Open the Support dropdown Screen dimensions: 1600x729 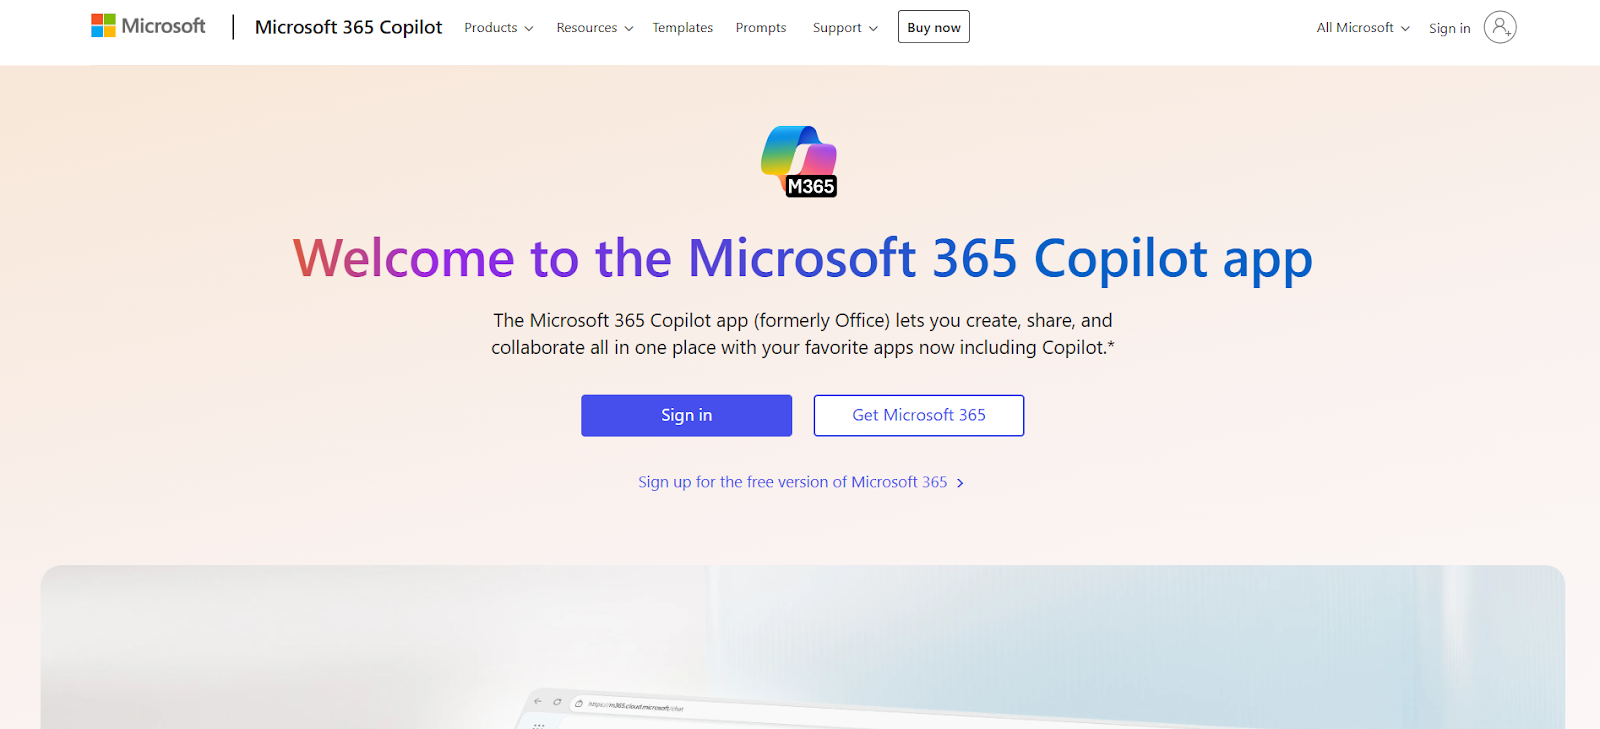coord(843,28)
